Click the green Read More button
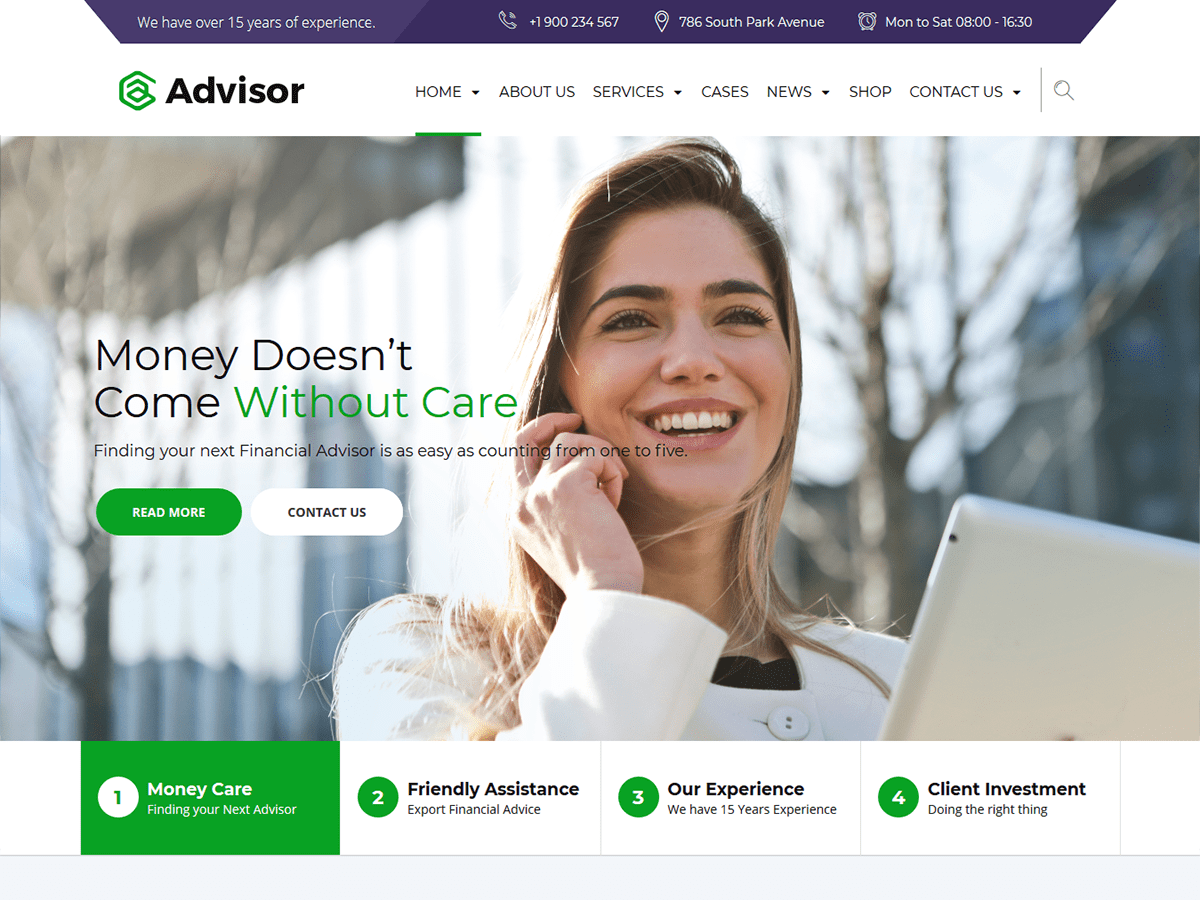Image resolution: width=1200 pixels, height=900 pixels. [x=169, y=512]
